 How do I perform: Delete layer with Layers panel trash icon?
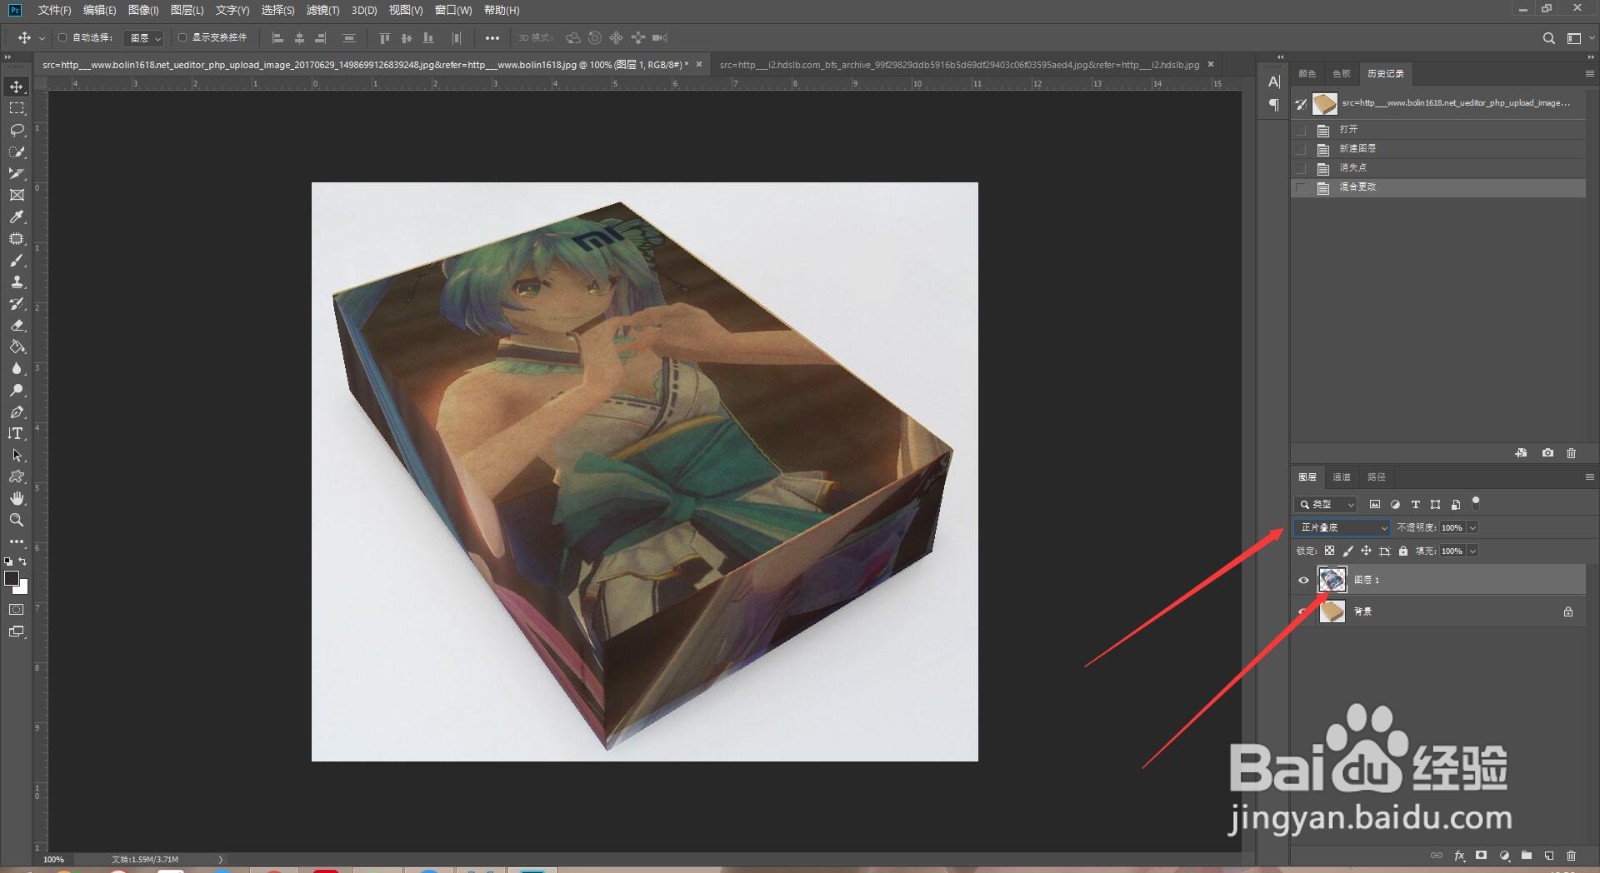point(1571,856)
